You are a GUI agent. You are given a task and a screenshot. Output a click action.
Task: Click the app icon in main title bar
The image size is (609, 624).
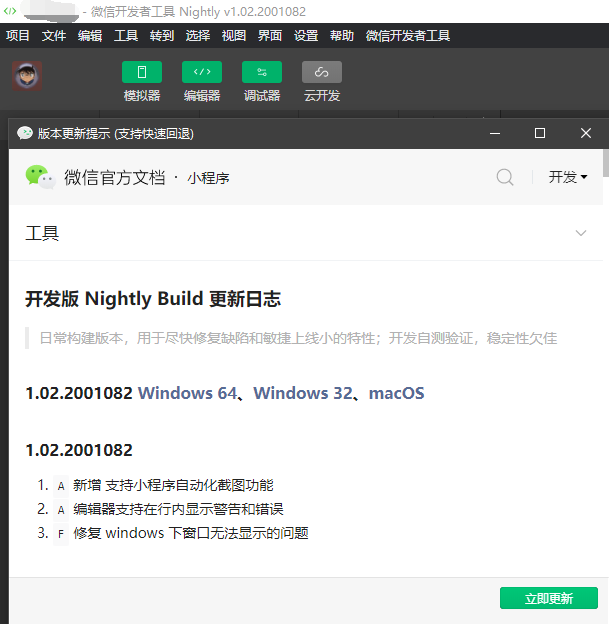10,11
